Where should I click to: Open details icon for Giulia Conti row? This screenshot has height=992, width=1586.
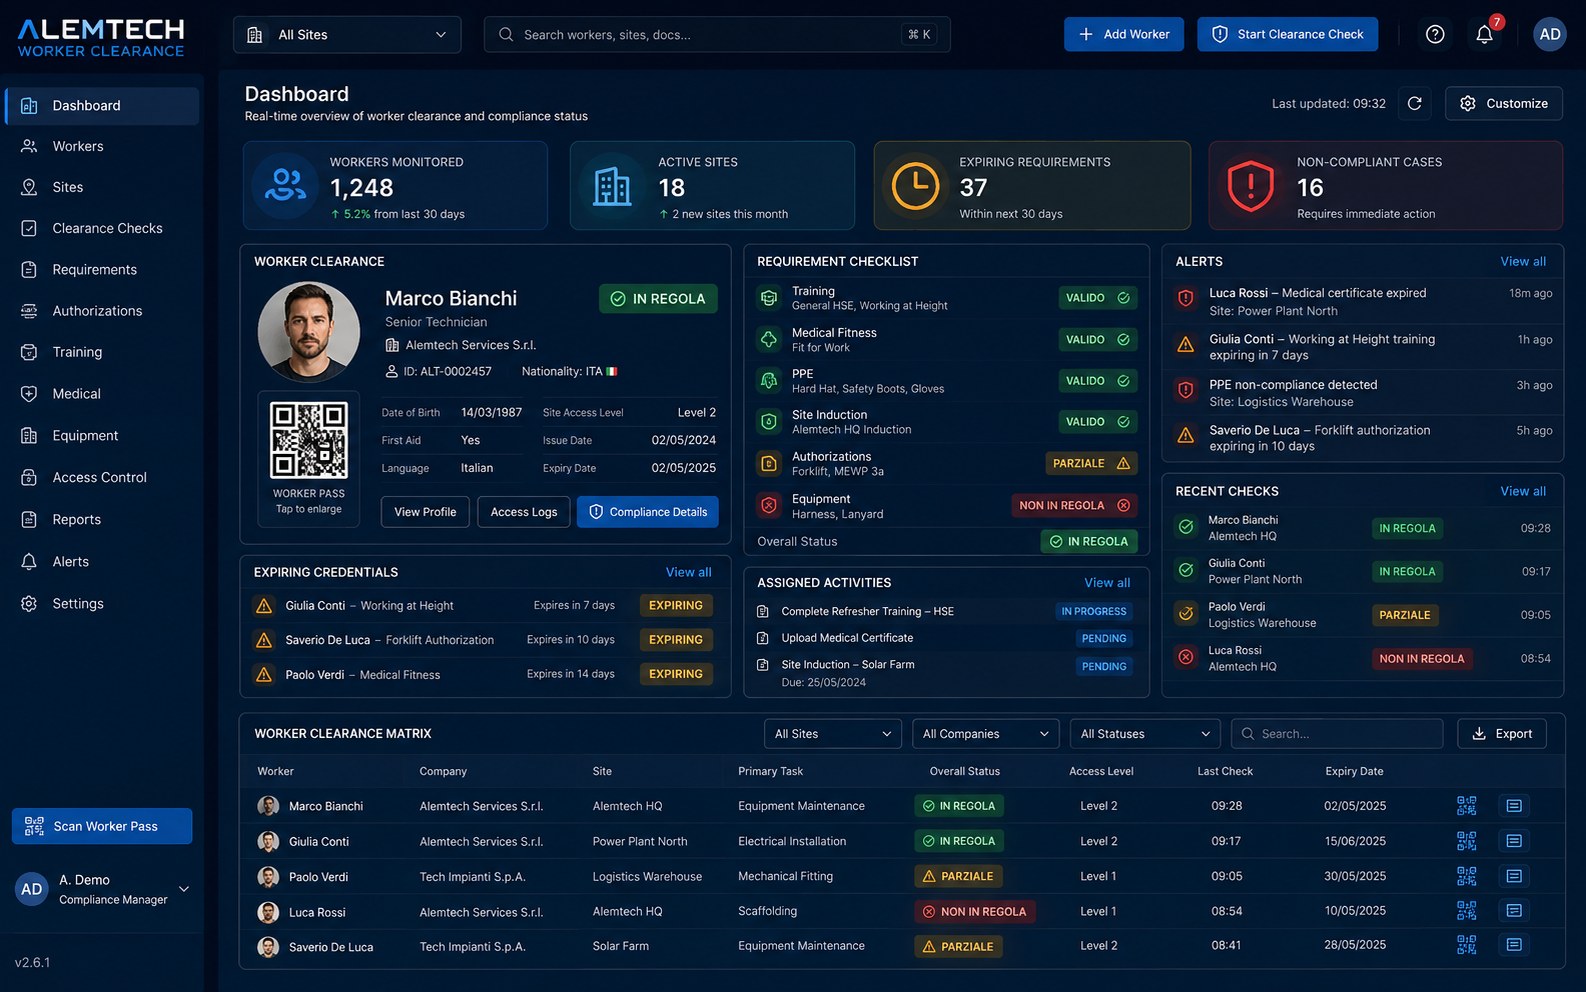1514,841
